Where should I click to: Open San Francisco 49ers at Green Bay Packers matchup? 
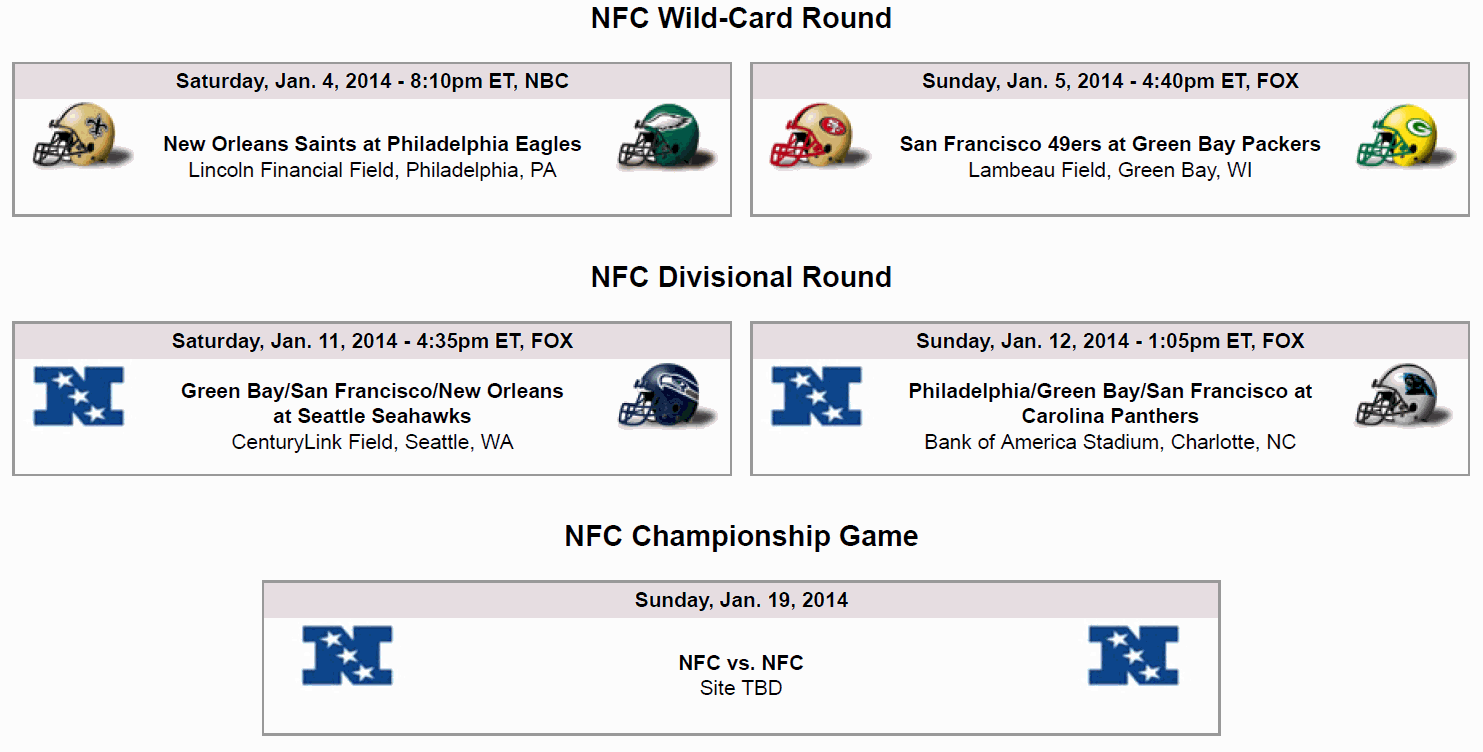(1110, 144)
